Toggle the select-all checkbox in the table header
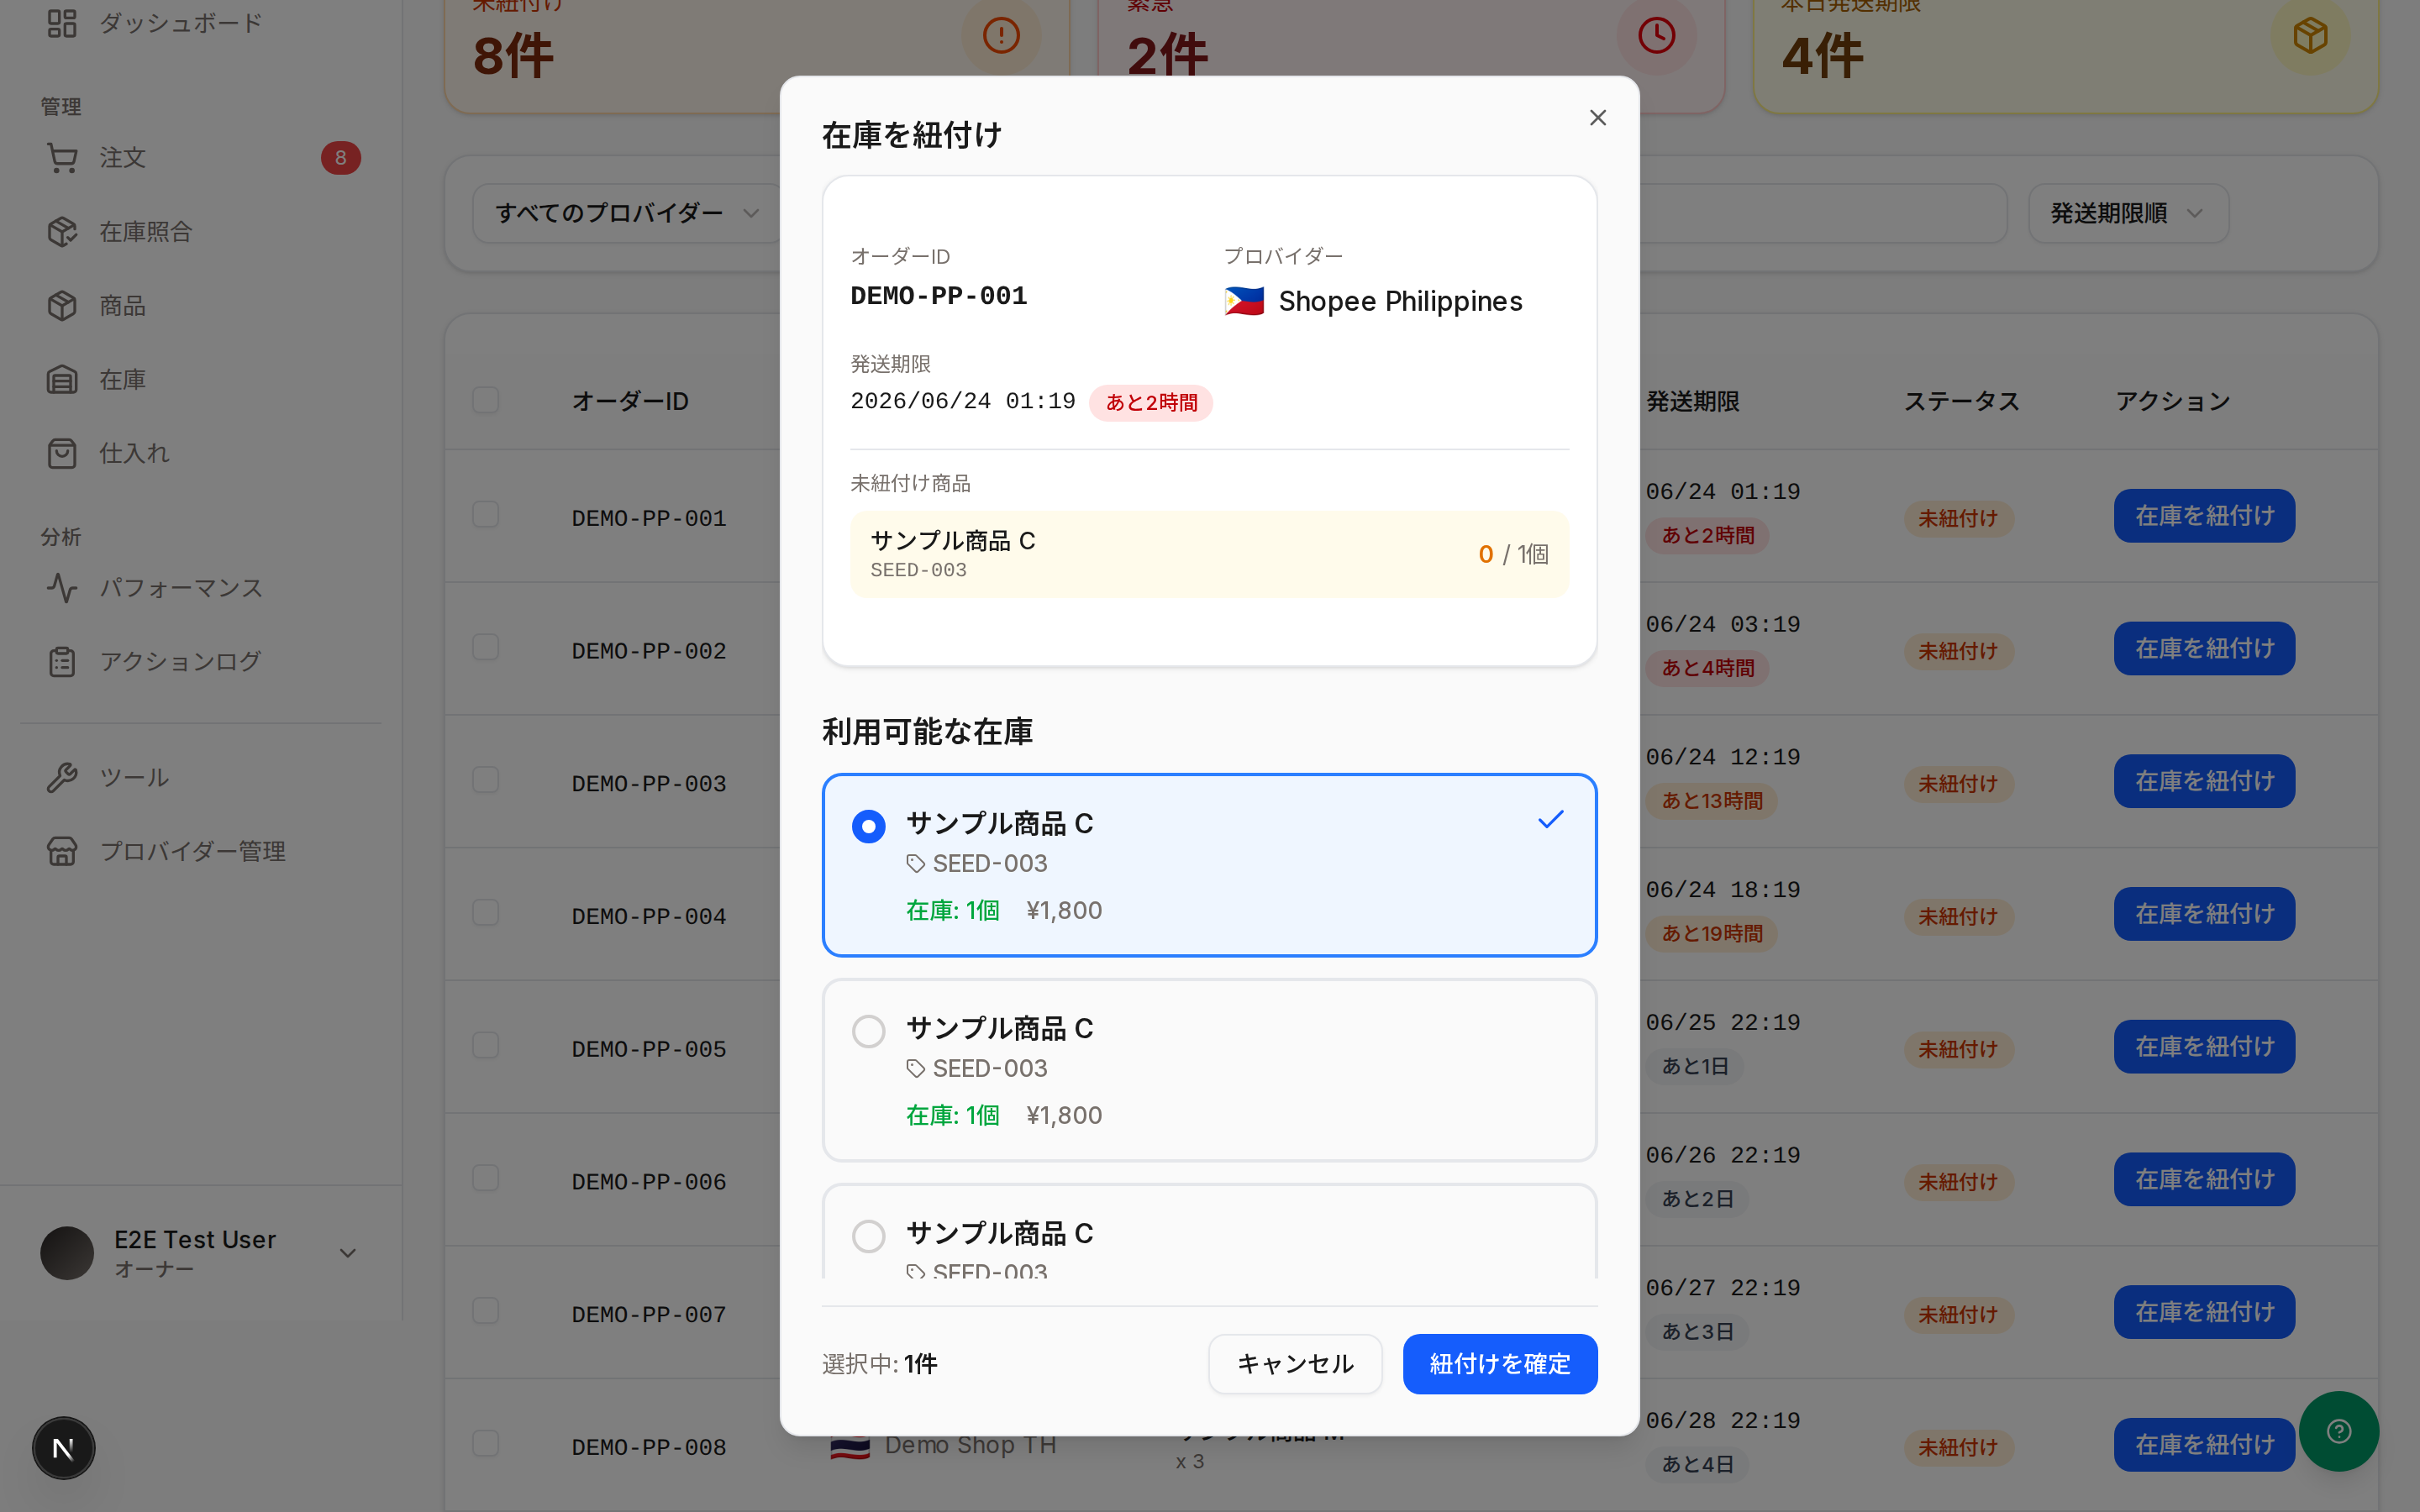2420x1512 pixels. [x=486, y=400]
